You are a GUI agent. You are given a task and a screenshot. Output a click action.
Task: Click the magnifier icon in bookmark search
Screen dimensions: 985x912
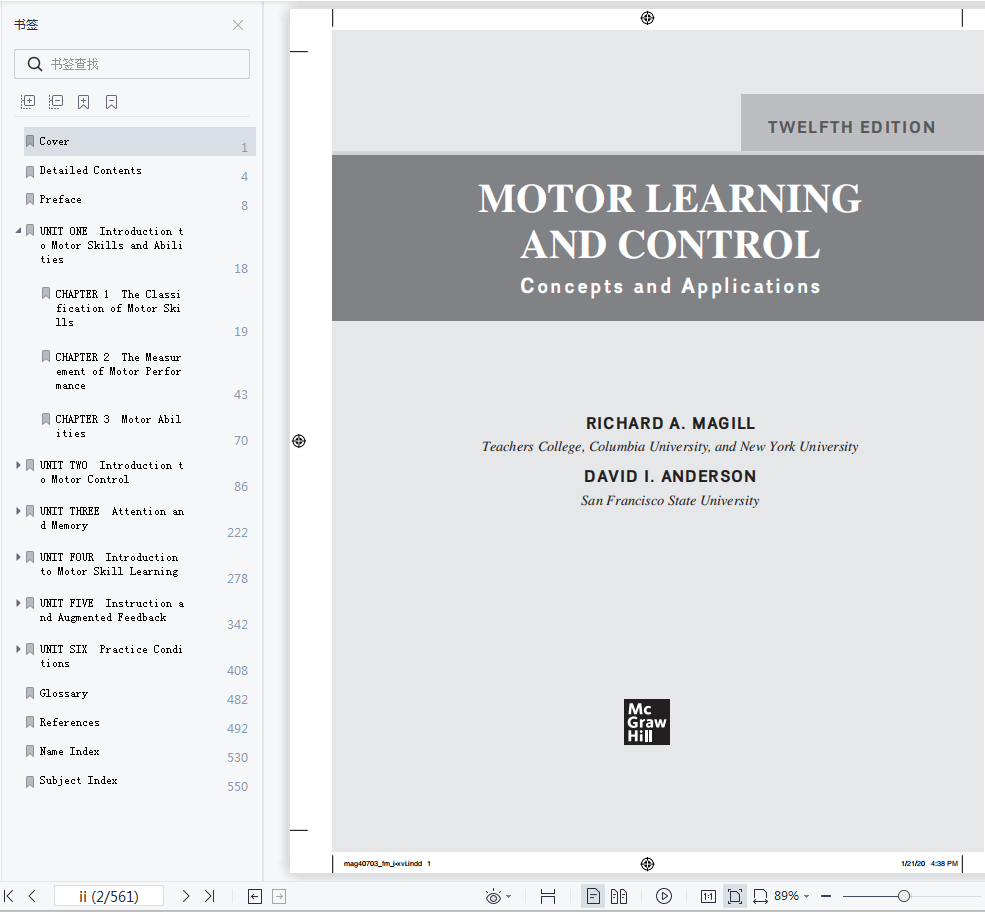click(x=35, y=64)
